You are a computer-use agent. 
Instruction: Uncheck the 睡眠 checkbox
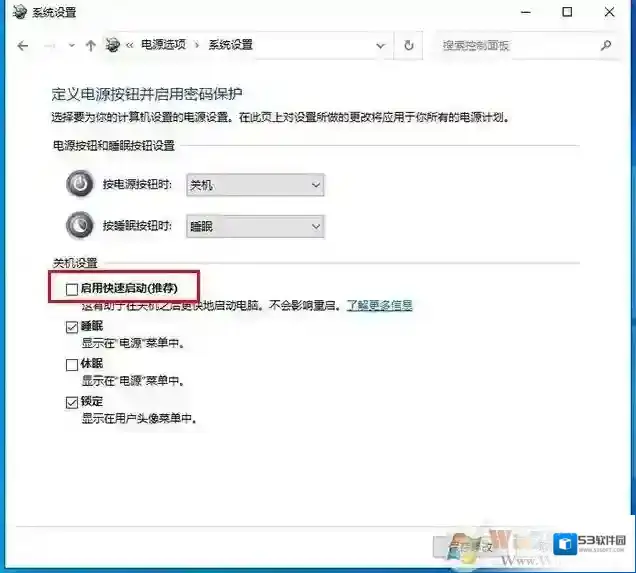pyautogui.click(x=71, y=327)
